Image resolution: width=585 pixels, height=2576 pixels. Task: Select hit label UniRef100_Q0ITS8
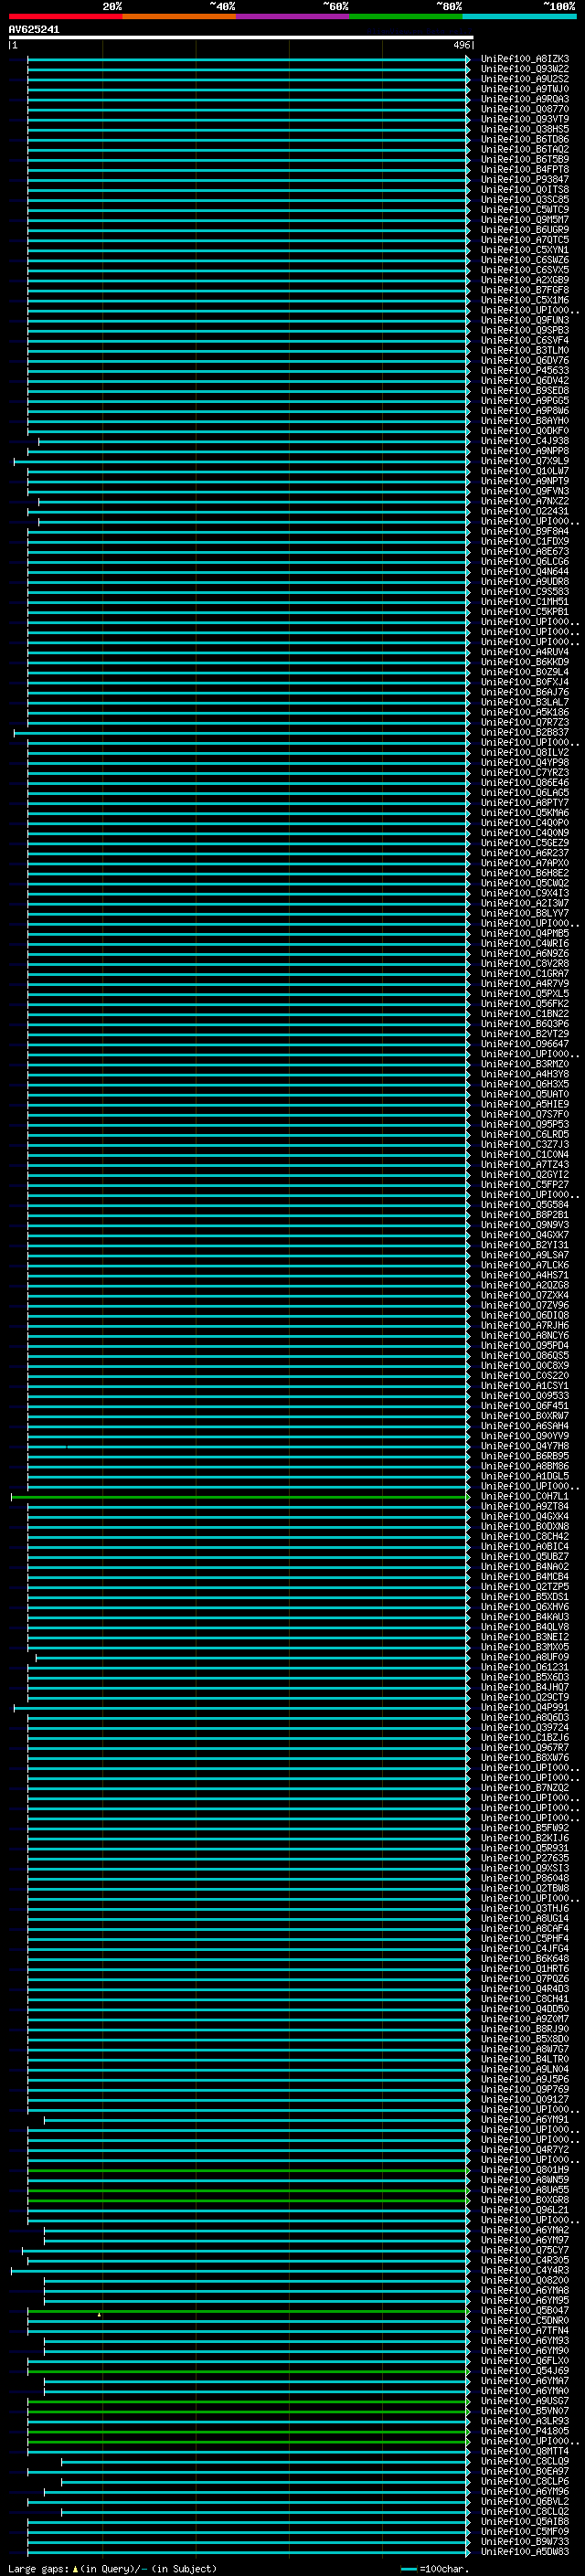(525, 190)
